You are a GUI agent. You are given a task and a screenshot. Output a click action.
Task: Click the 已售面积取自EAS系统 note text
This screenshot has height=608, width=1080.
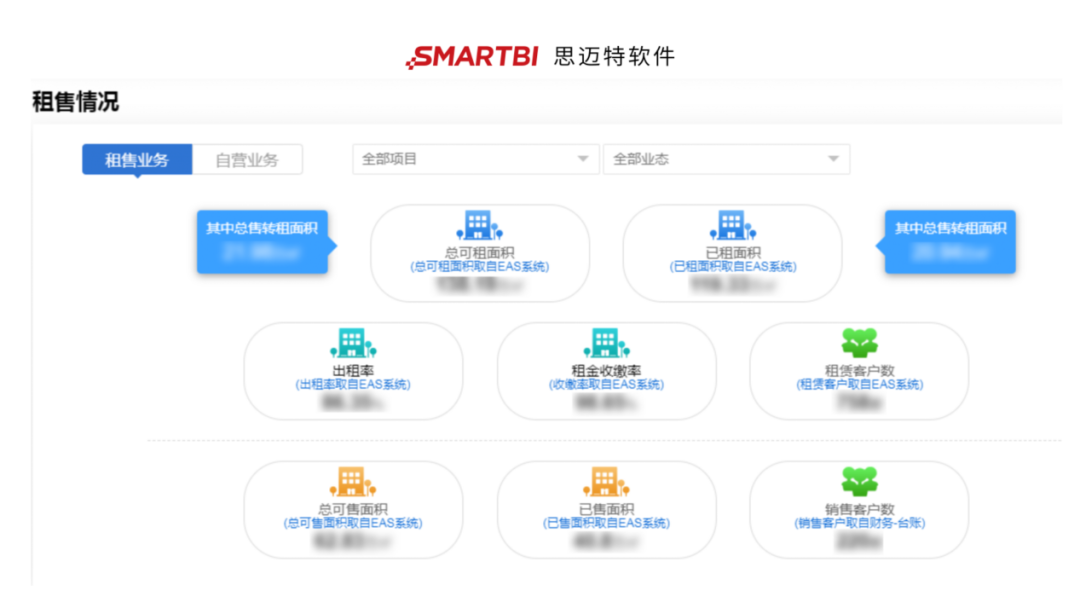click(606, 523)
